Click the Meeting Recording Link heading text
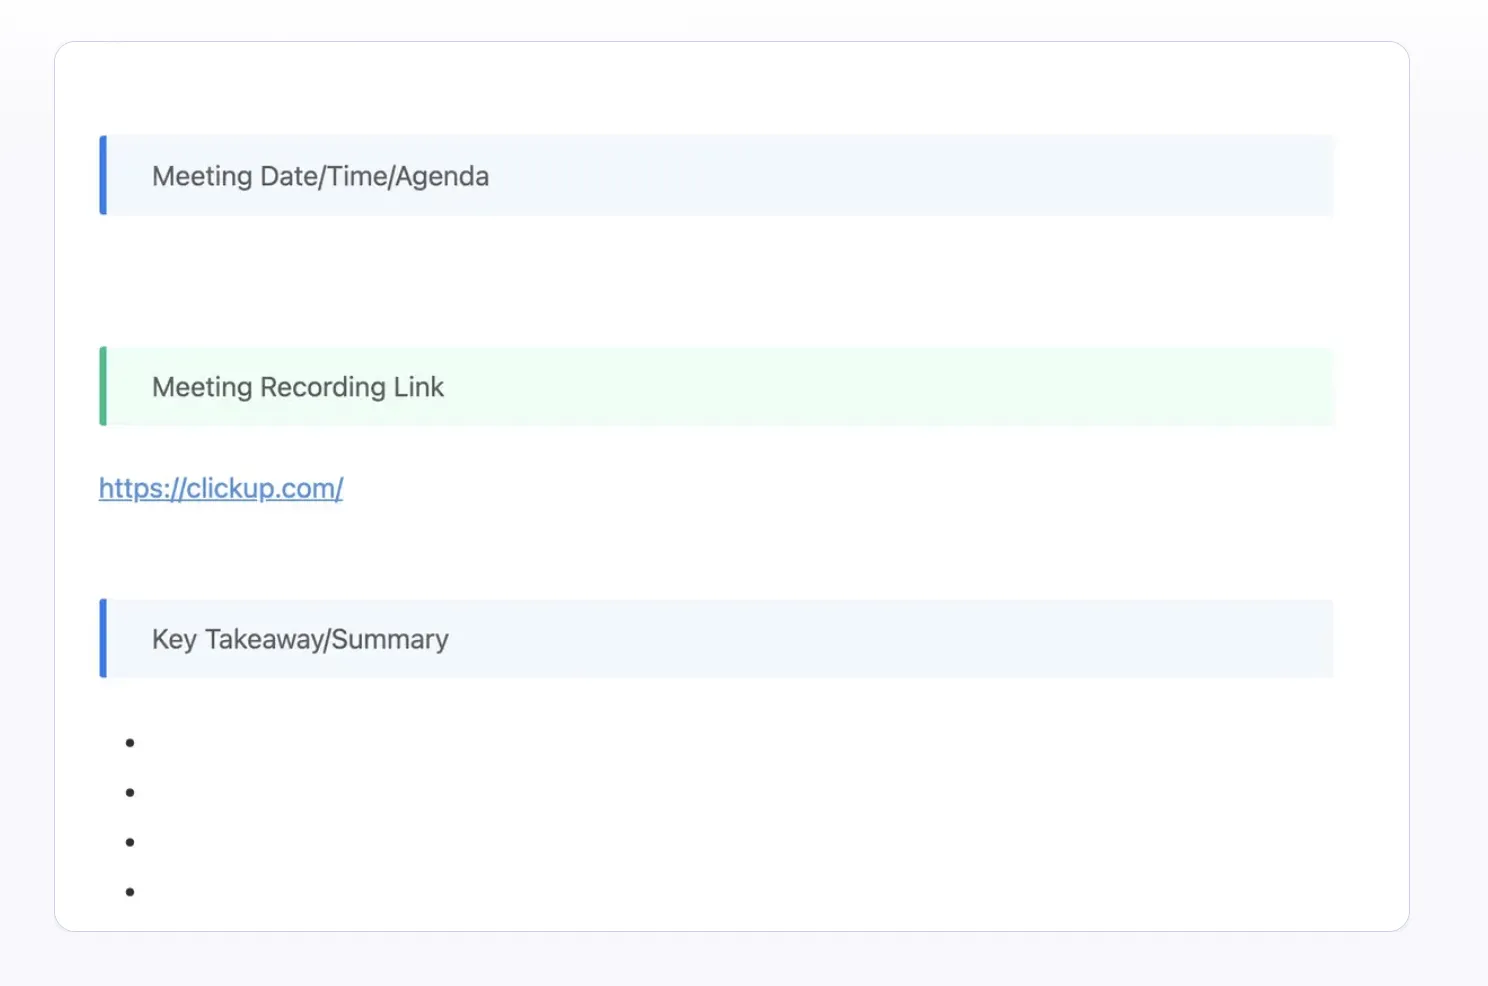 point(298,387)
